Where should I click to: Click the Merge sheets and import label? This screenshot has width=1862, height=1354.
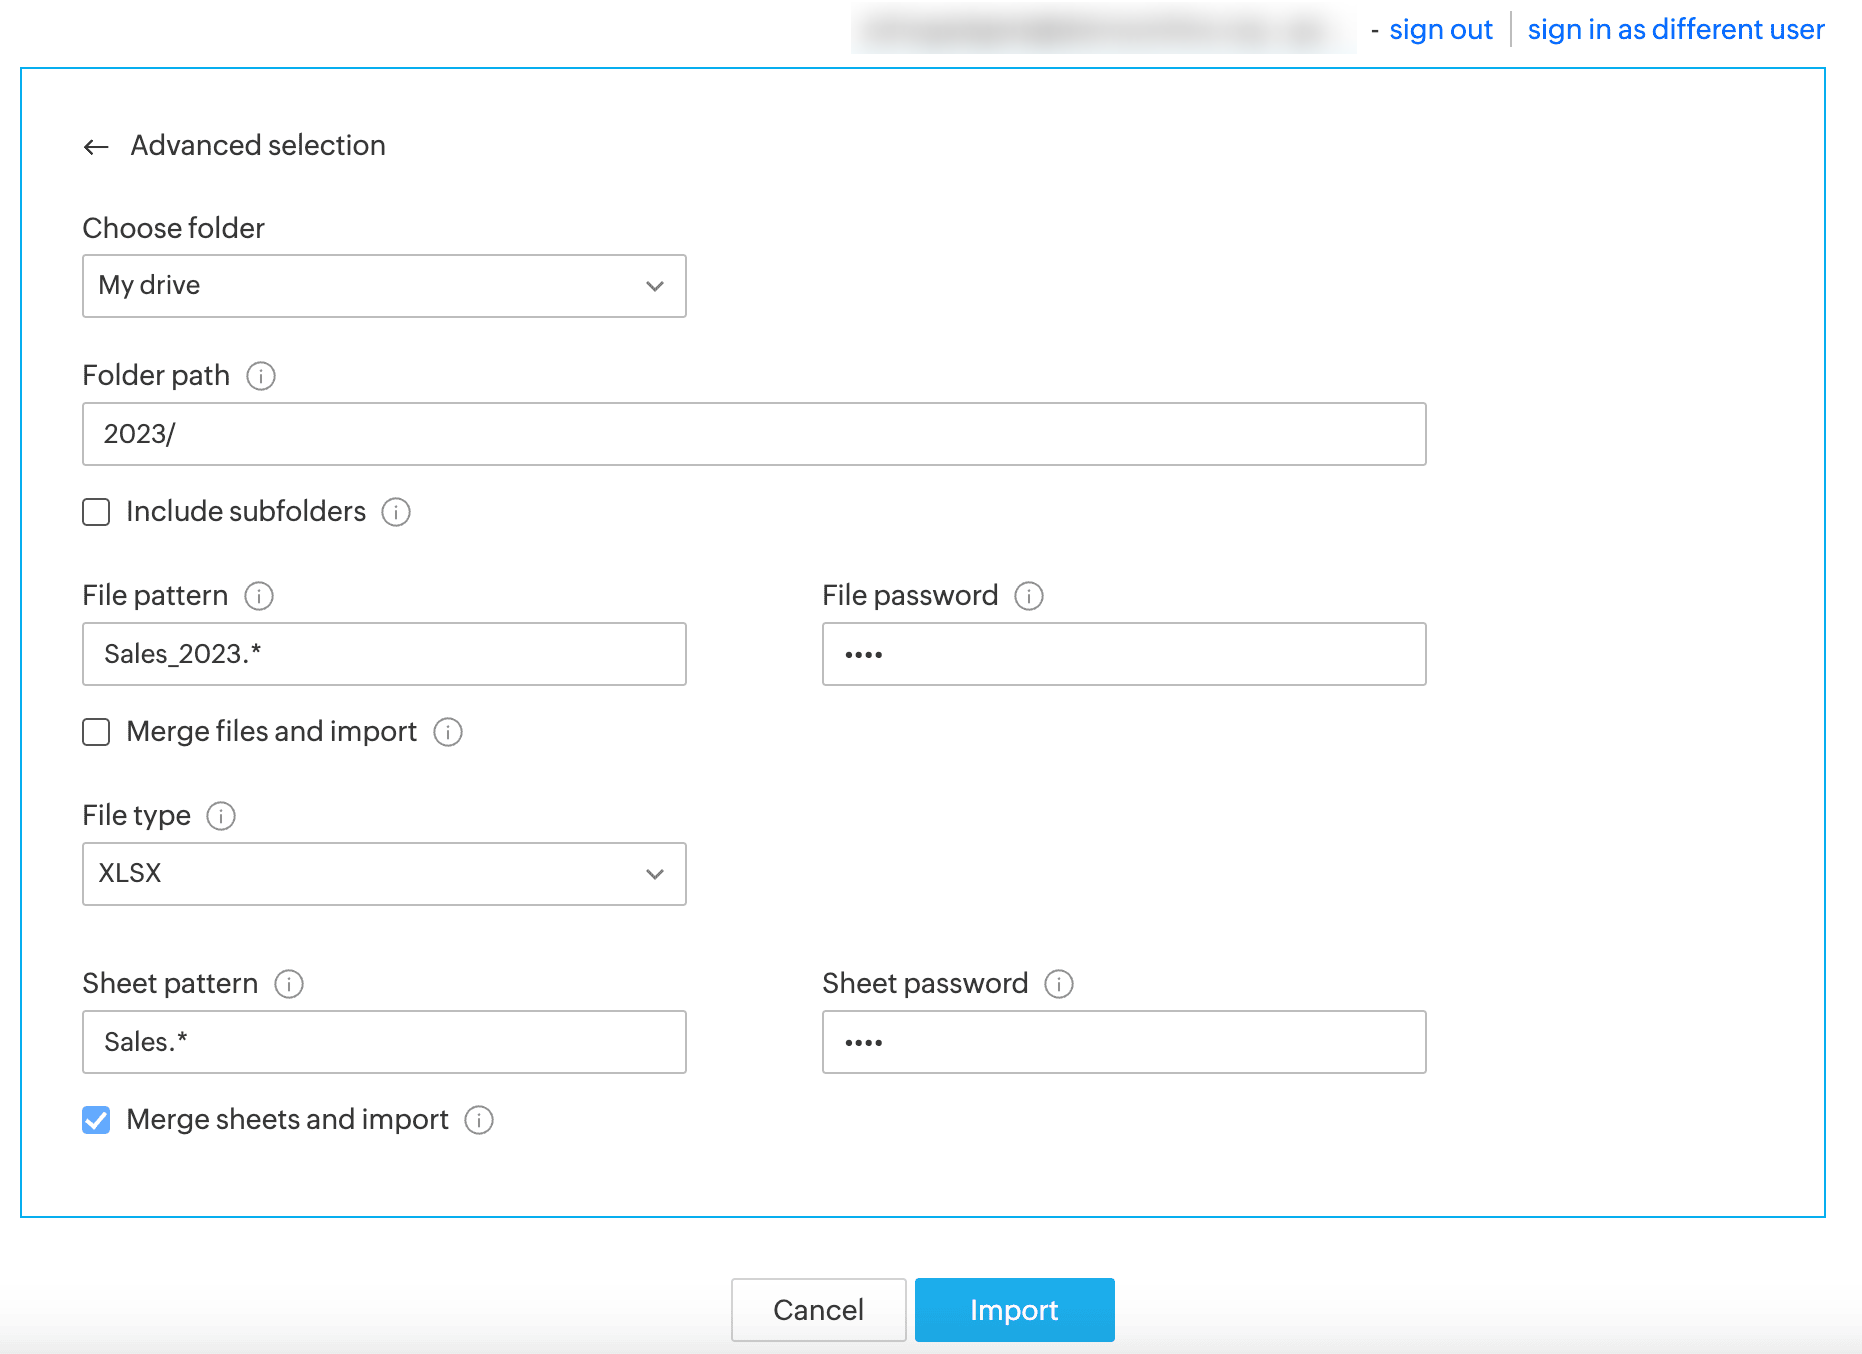[x=287, y=1120]
